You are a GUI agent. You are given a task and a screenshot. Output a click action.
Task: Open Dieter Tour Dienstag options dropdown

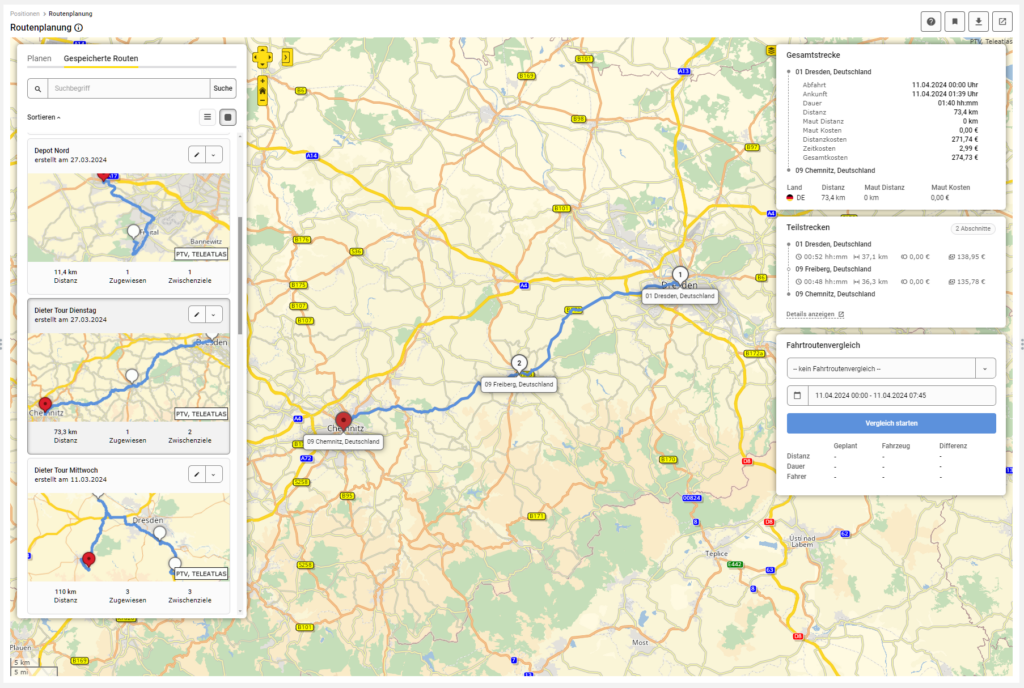(x=214, y=315)
